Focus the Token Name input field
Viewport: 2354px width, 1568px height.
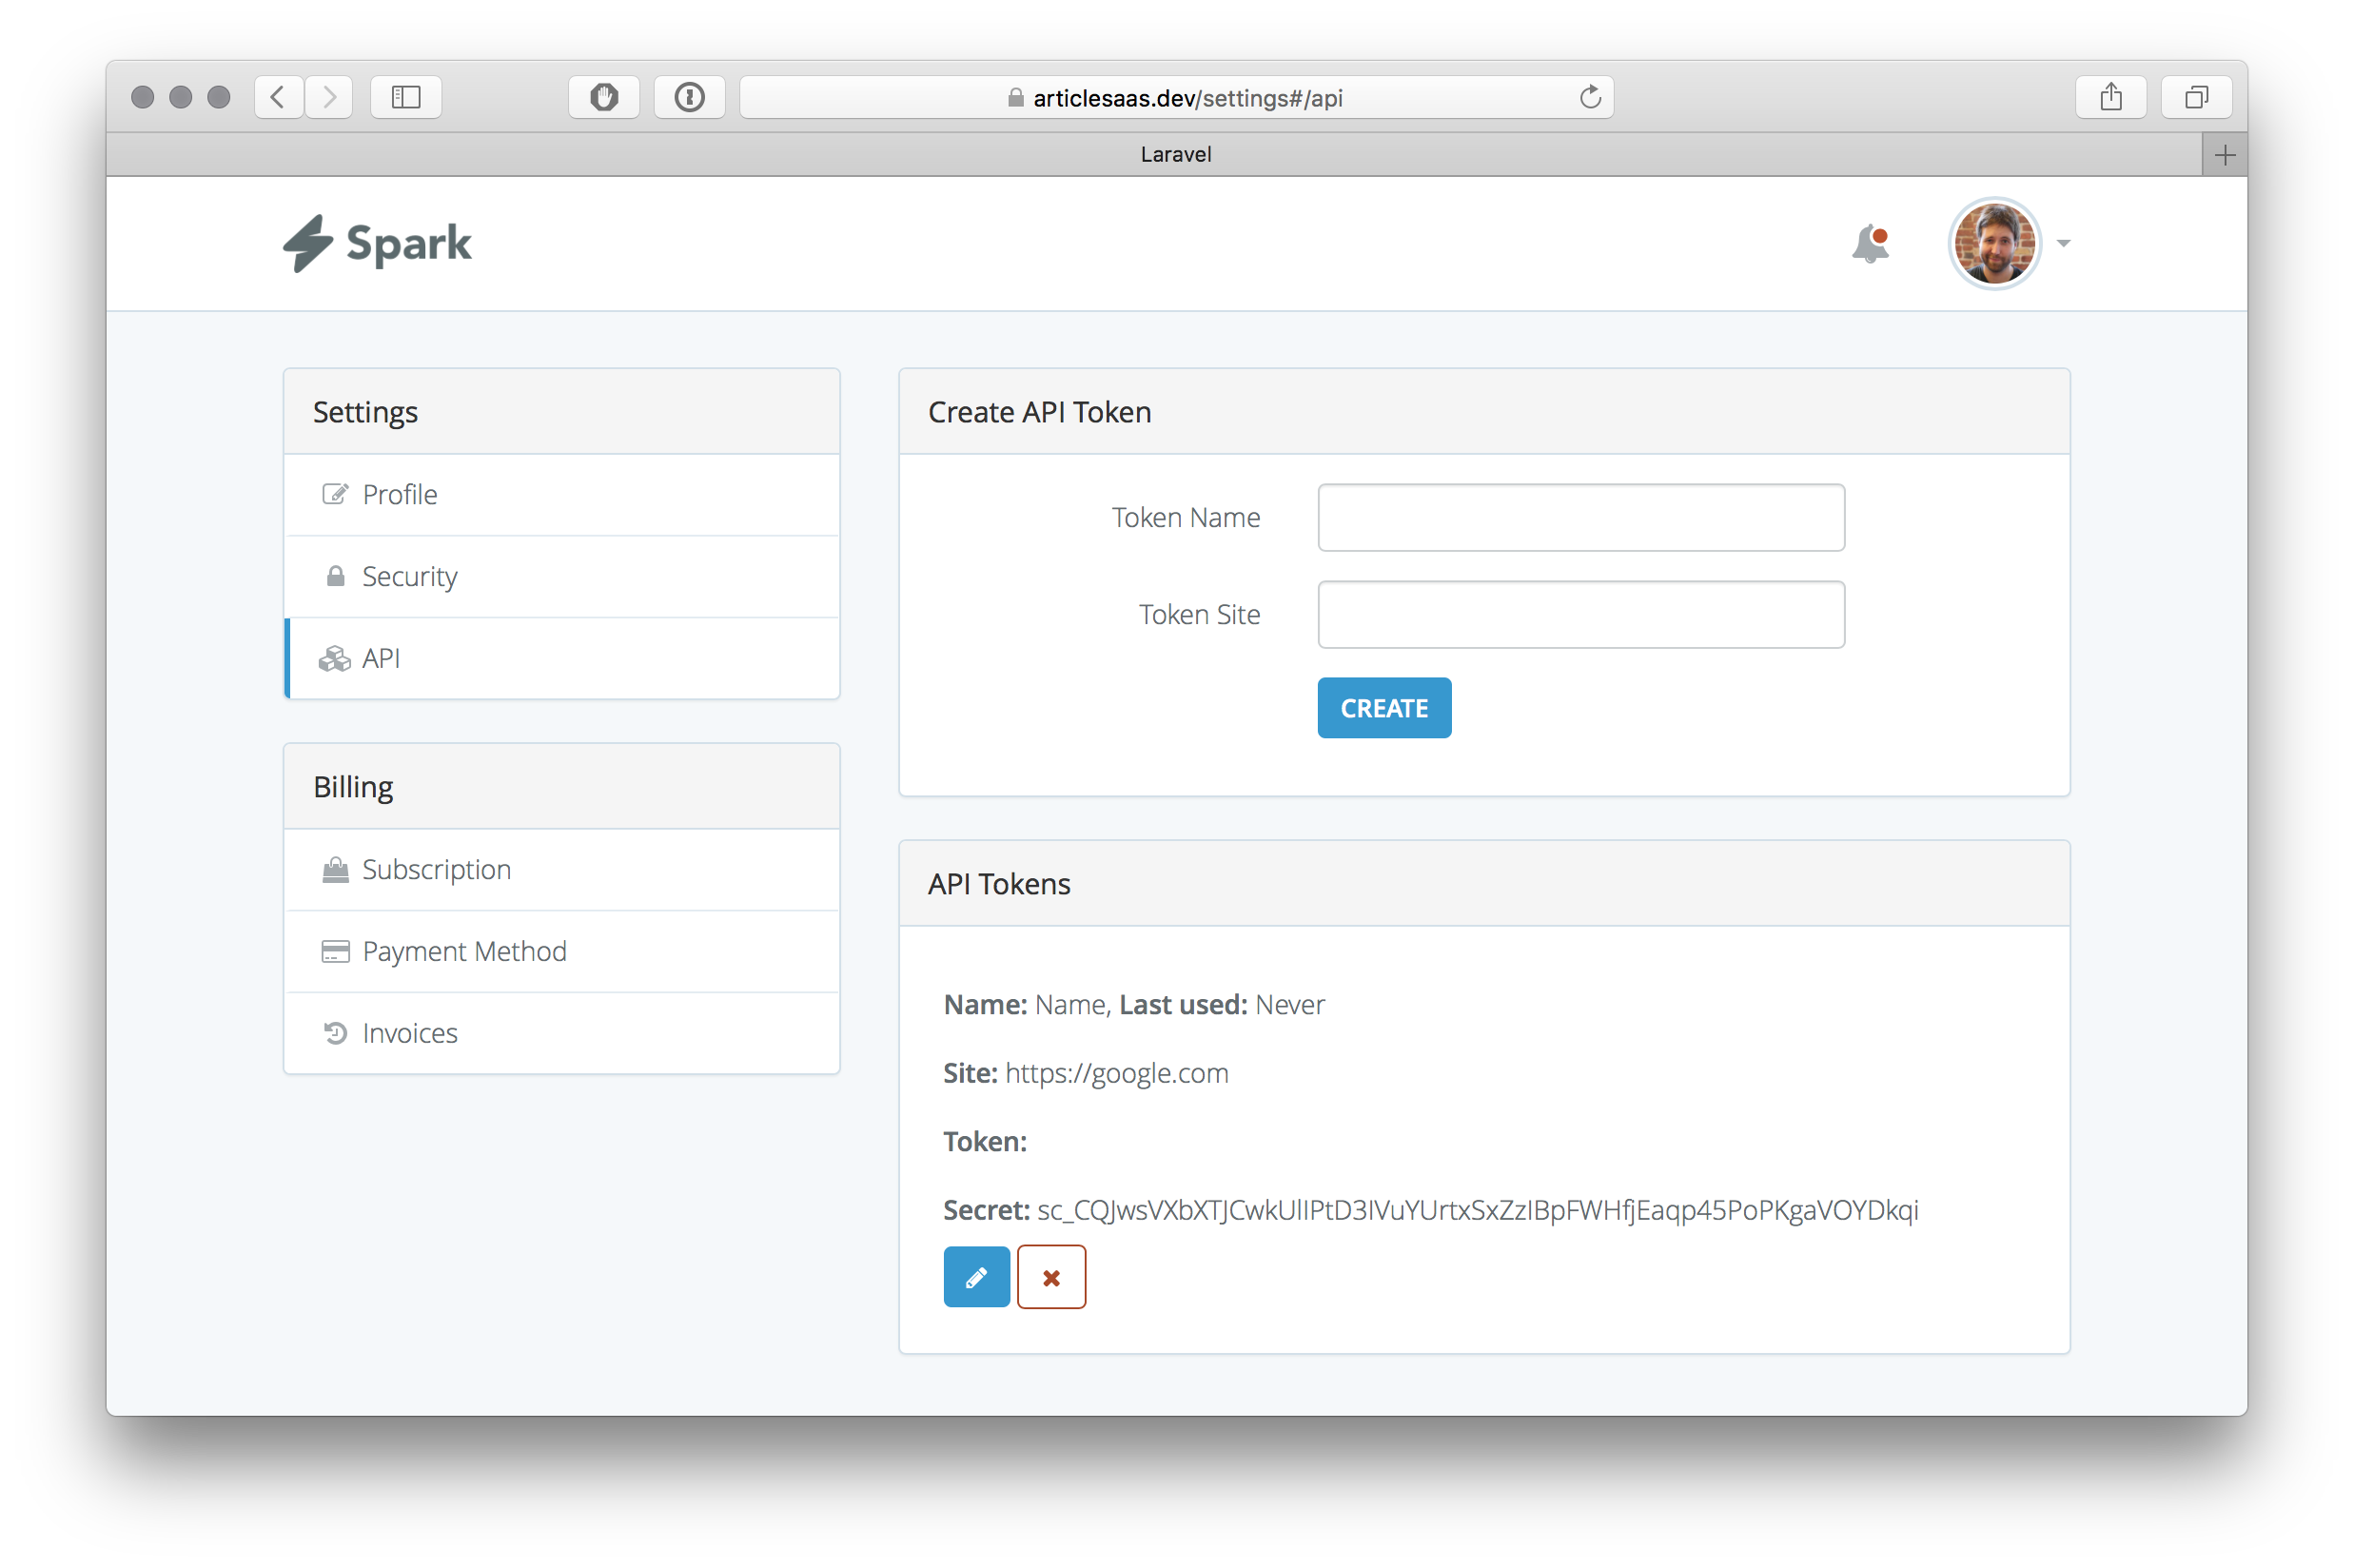1580,518
